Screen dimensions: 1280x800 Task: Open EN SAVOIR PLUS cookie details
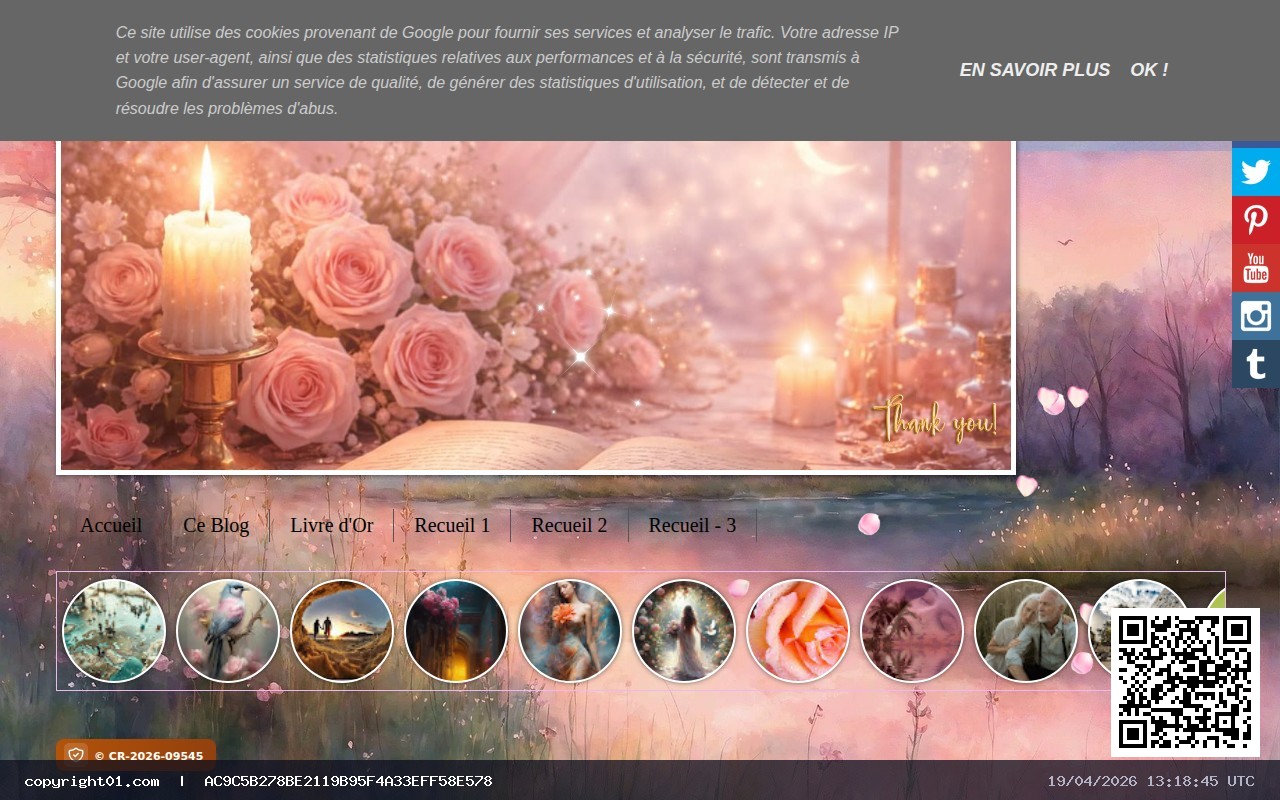[1035, 70]
